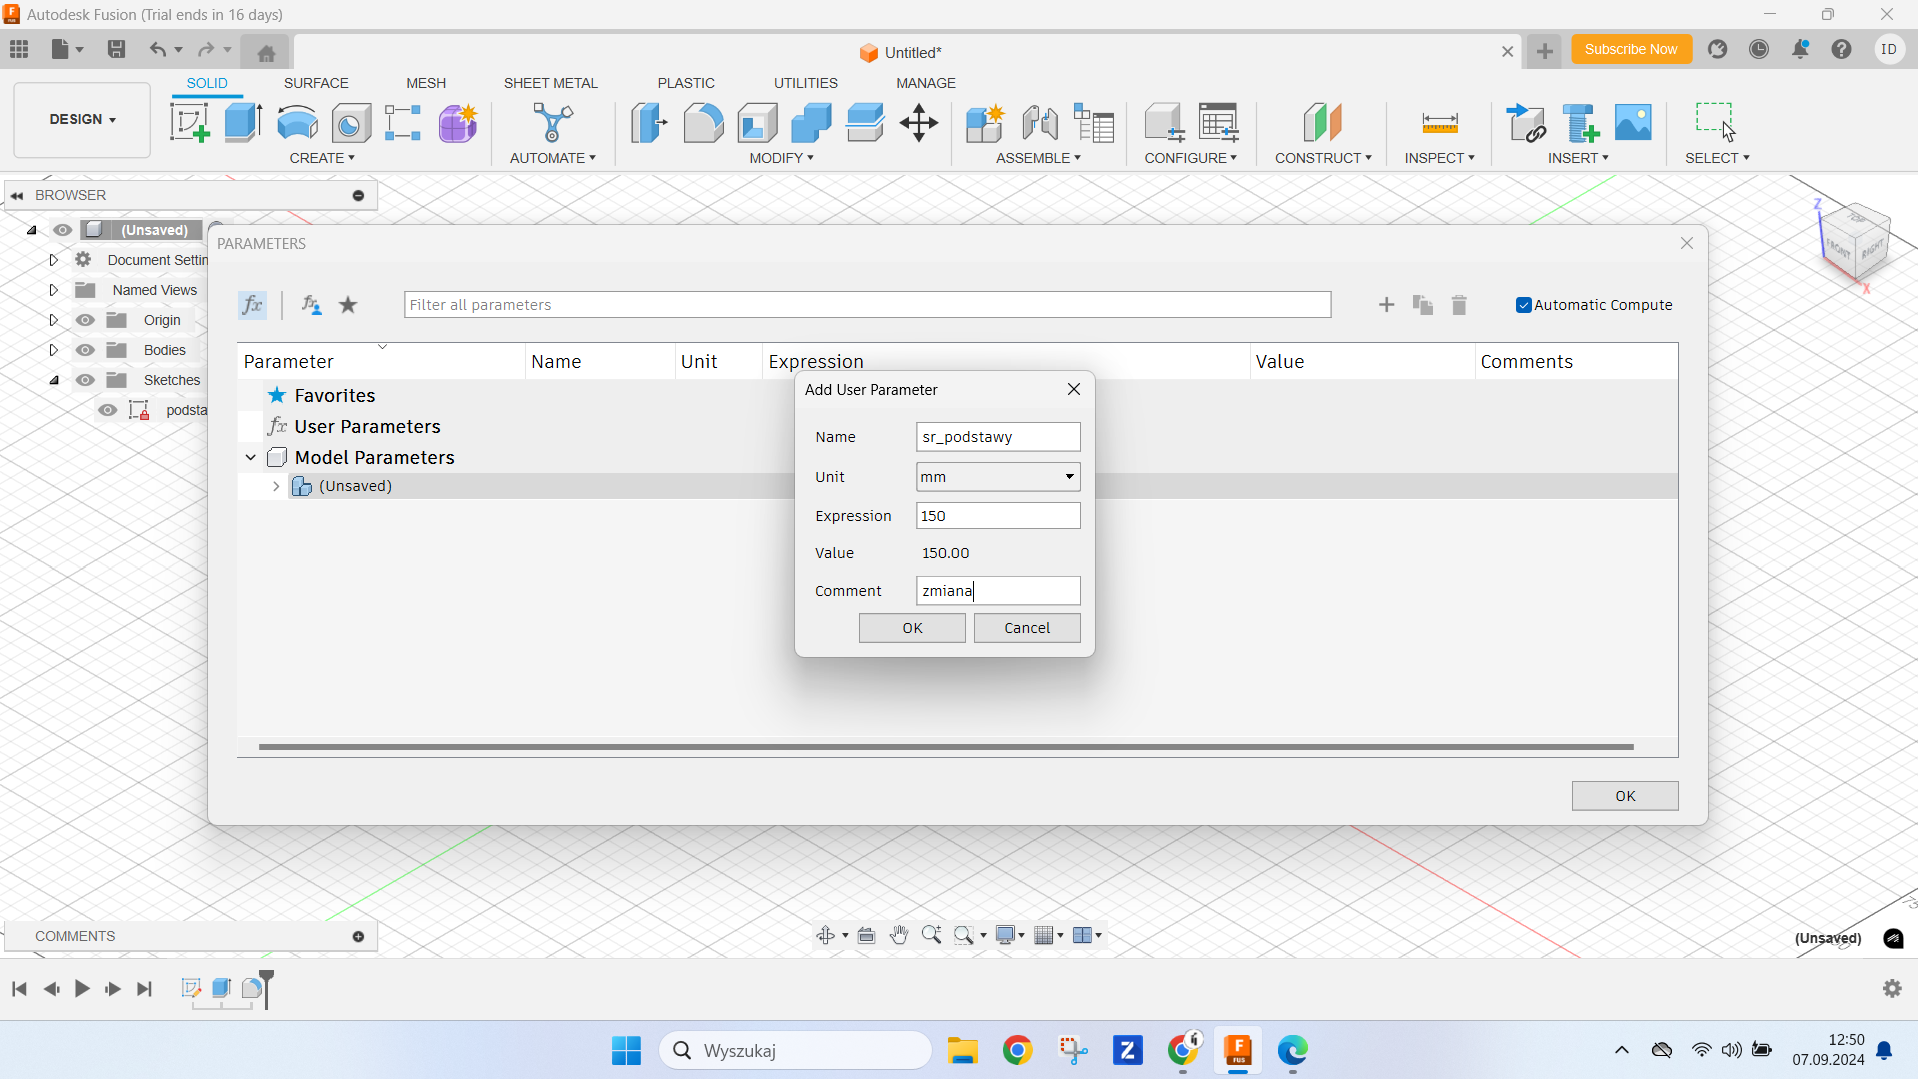
Task: Click the add parameter plus icon
Action: (1386, 305)
